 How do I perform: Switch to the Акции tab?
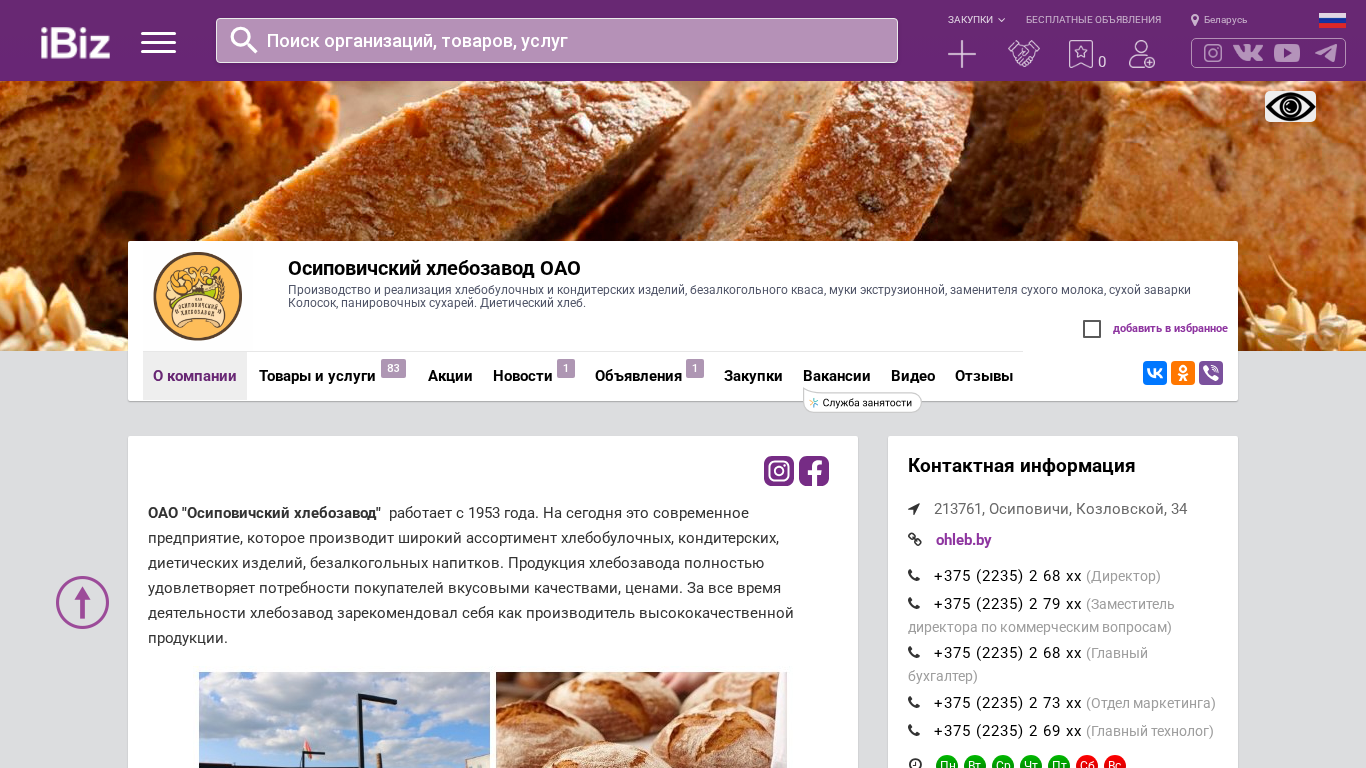[x=450, y=376]
